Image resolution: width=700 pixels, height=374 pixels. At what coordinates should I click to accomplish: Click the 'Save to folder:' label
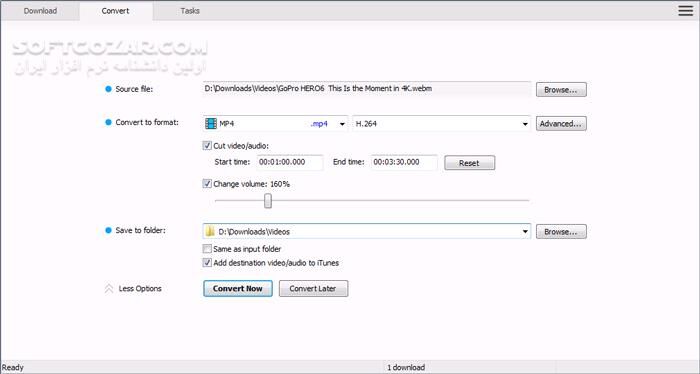click(140, 230)
